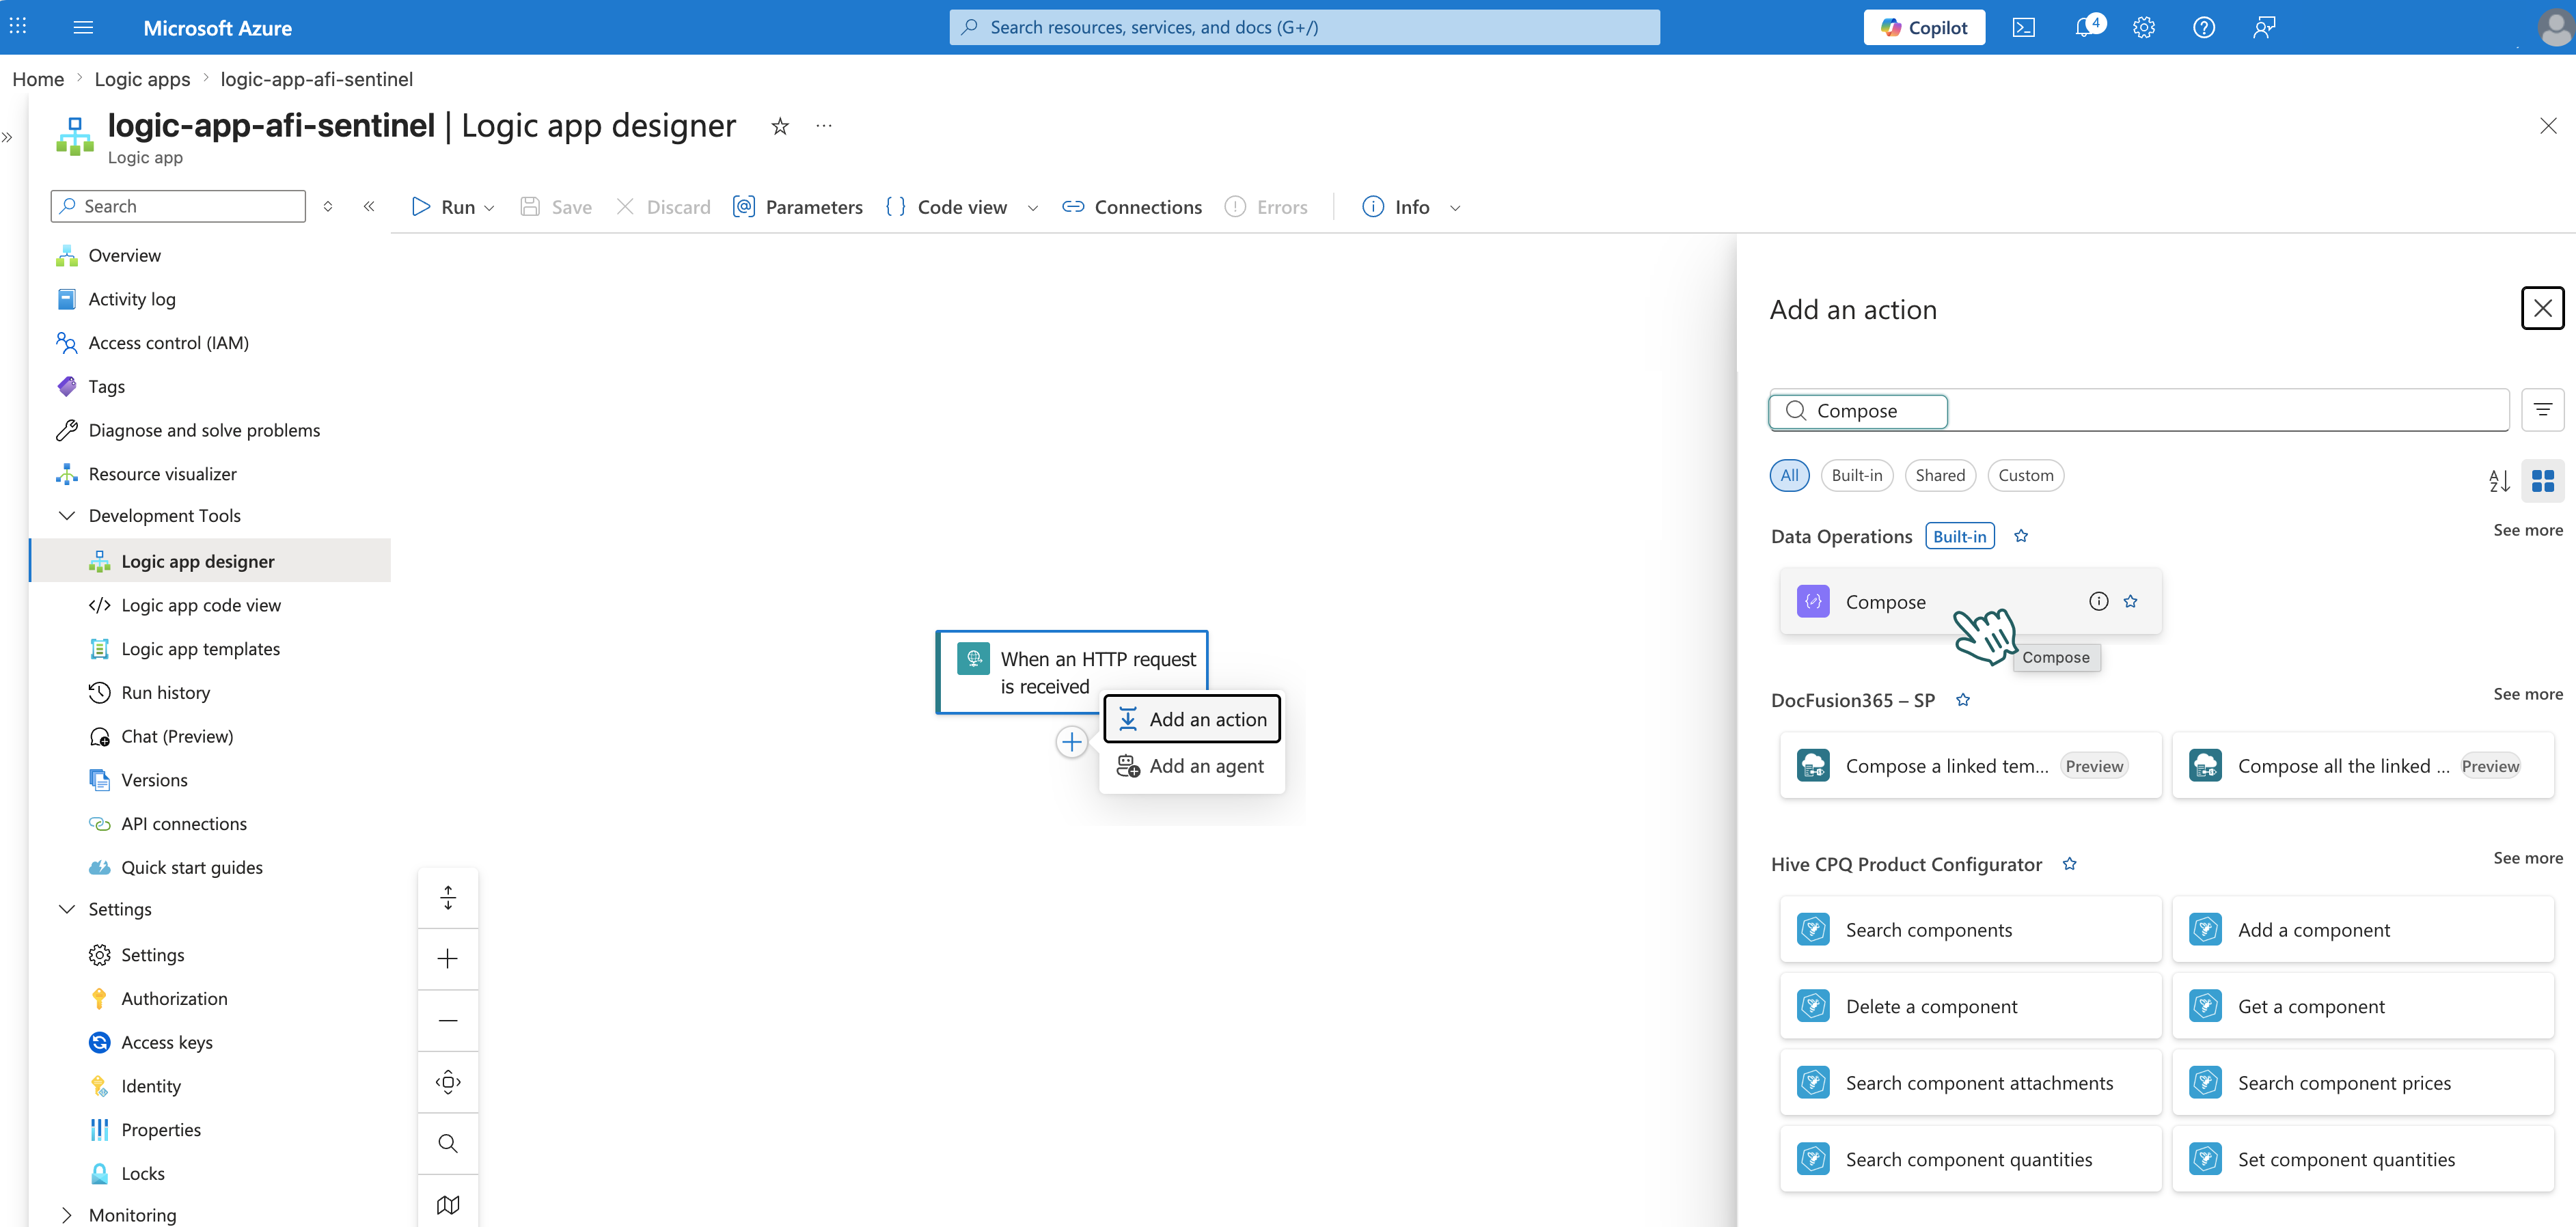Viewport: 2576px width, 1227px height.
Task: Click the resource menu Search field
Action: pos(178,206)
